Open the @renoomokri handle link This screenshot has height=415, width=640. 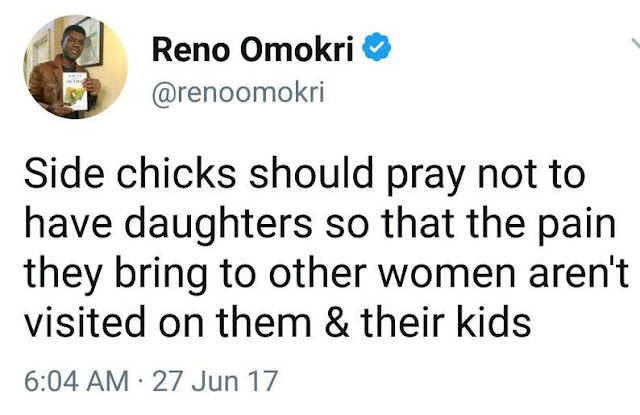[238, 92]
